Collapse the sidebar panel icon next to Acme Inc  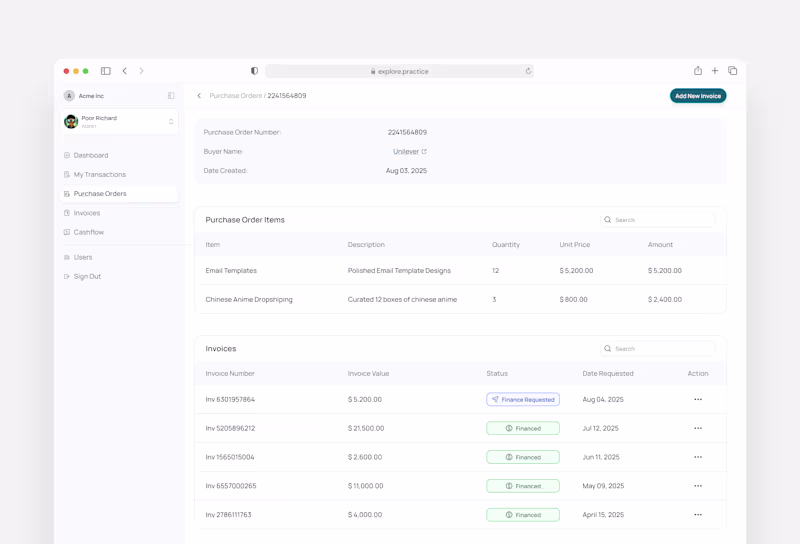click(171, 95)
